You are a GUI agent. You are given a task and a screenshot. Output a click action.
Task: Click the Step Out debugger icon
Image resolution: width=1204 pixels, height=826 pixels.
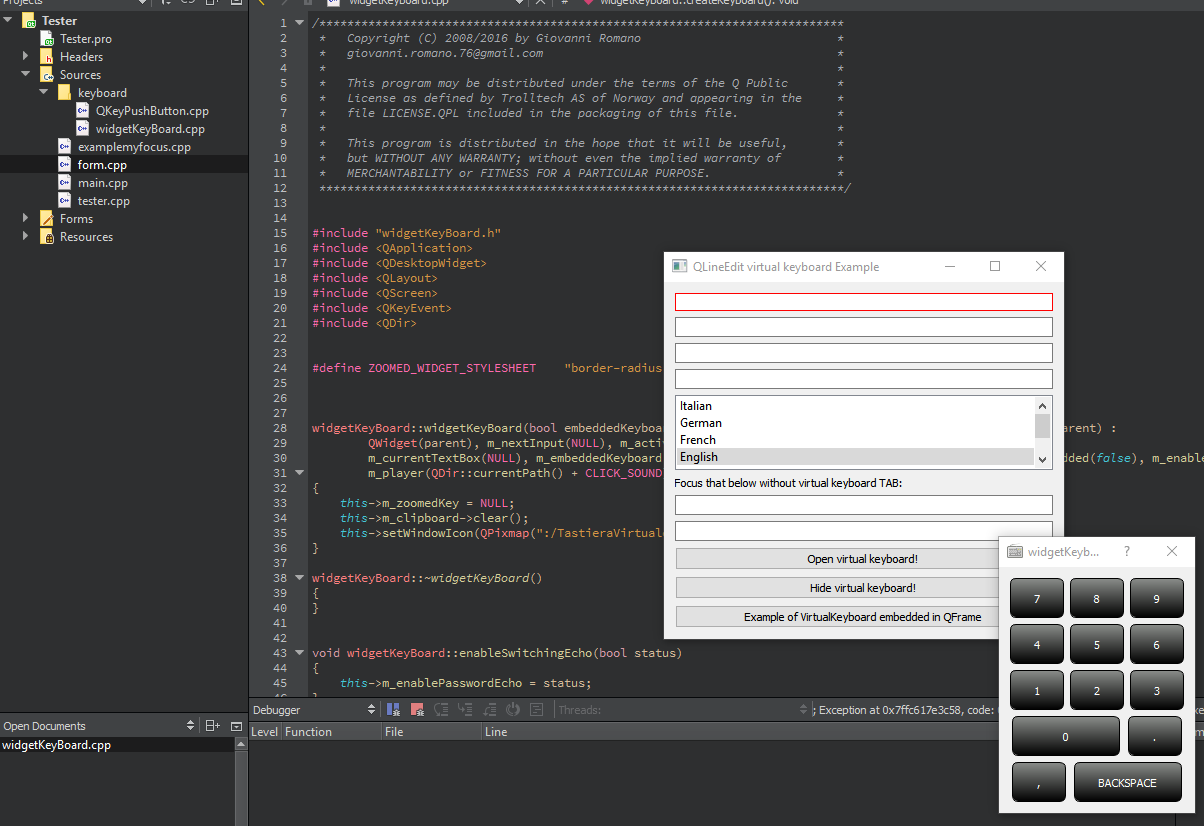(489, 709)
